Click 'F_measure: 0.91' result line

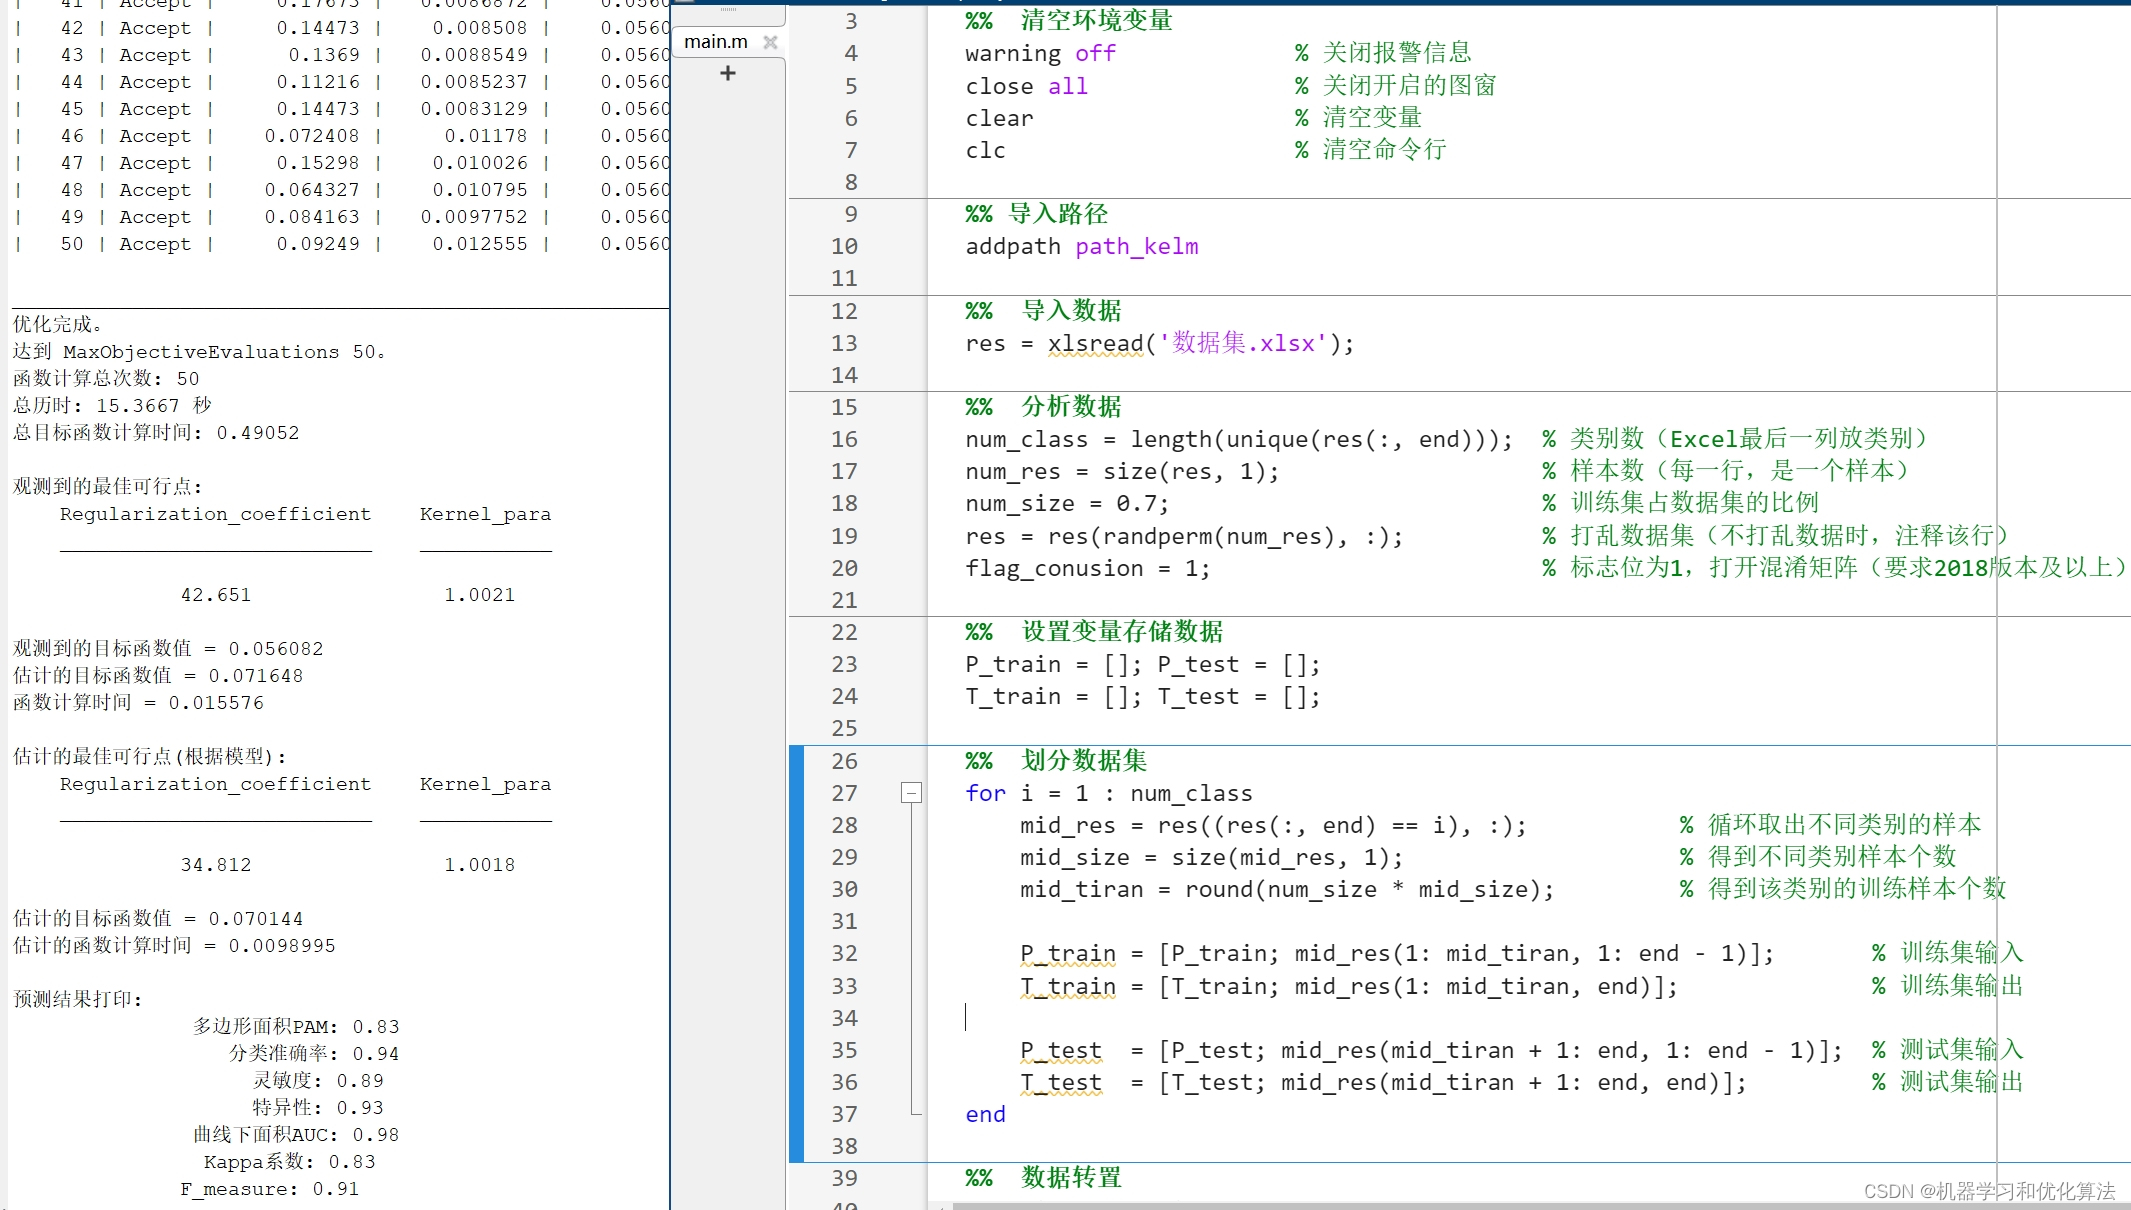[x=270, y=1189]
